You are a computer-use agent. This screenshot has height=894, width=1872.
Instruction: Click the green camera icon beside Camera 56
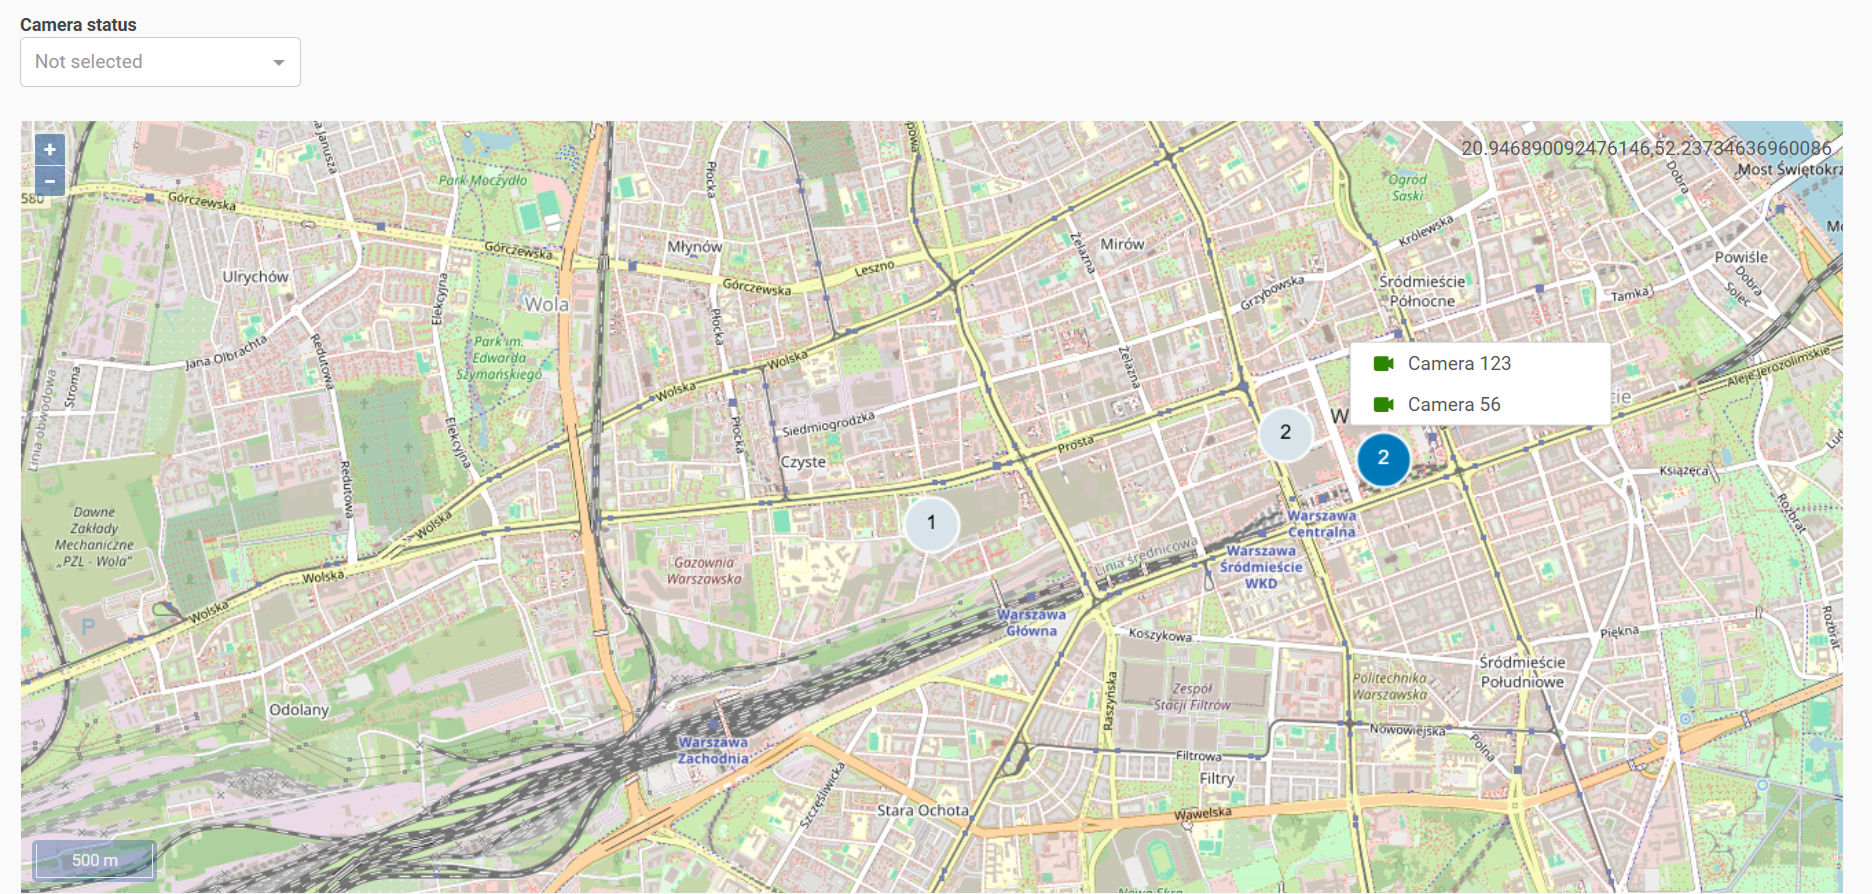tap(1383, 404)
